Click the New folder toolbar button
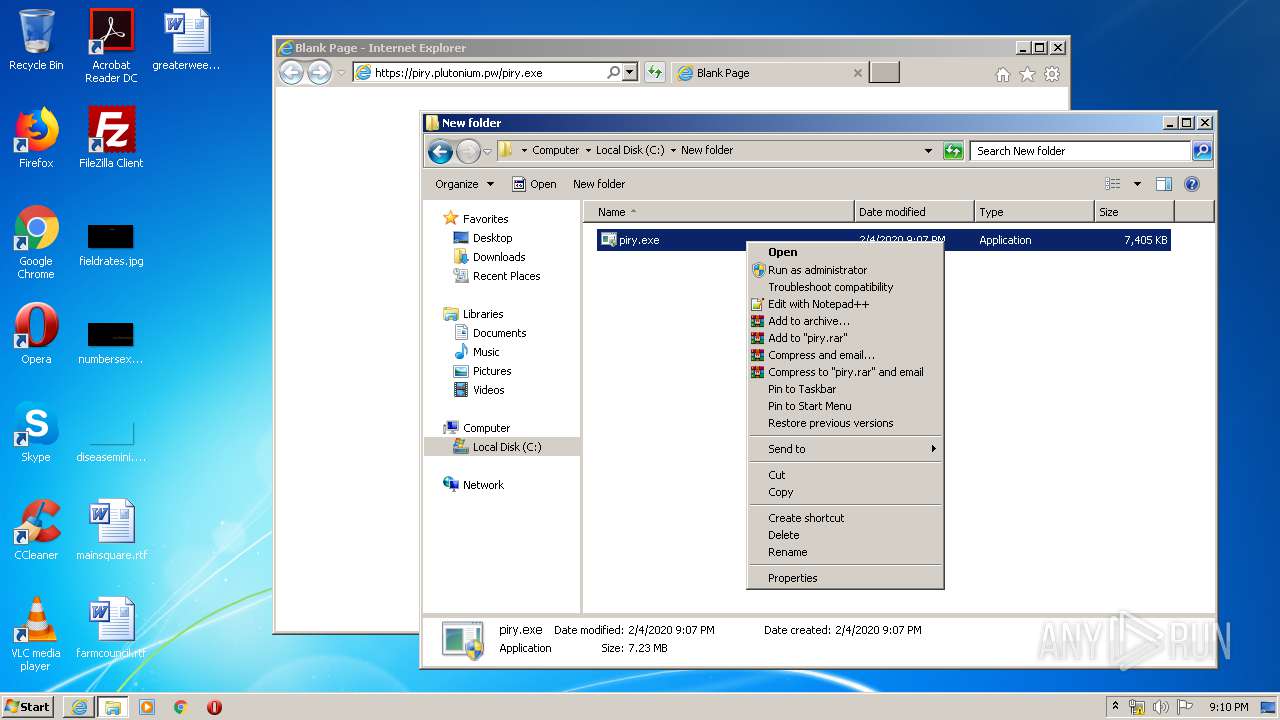The height and width of the screenshot is (720, 1280). pyautogui.click(x=599, y=184)
